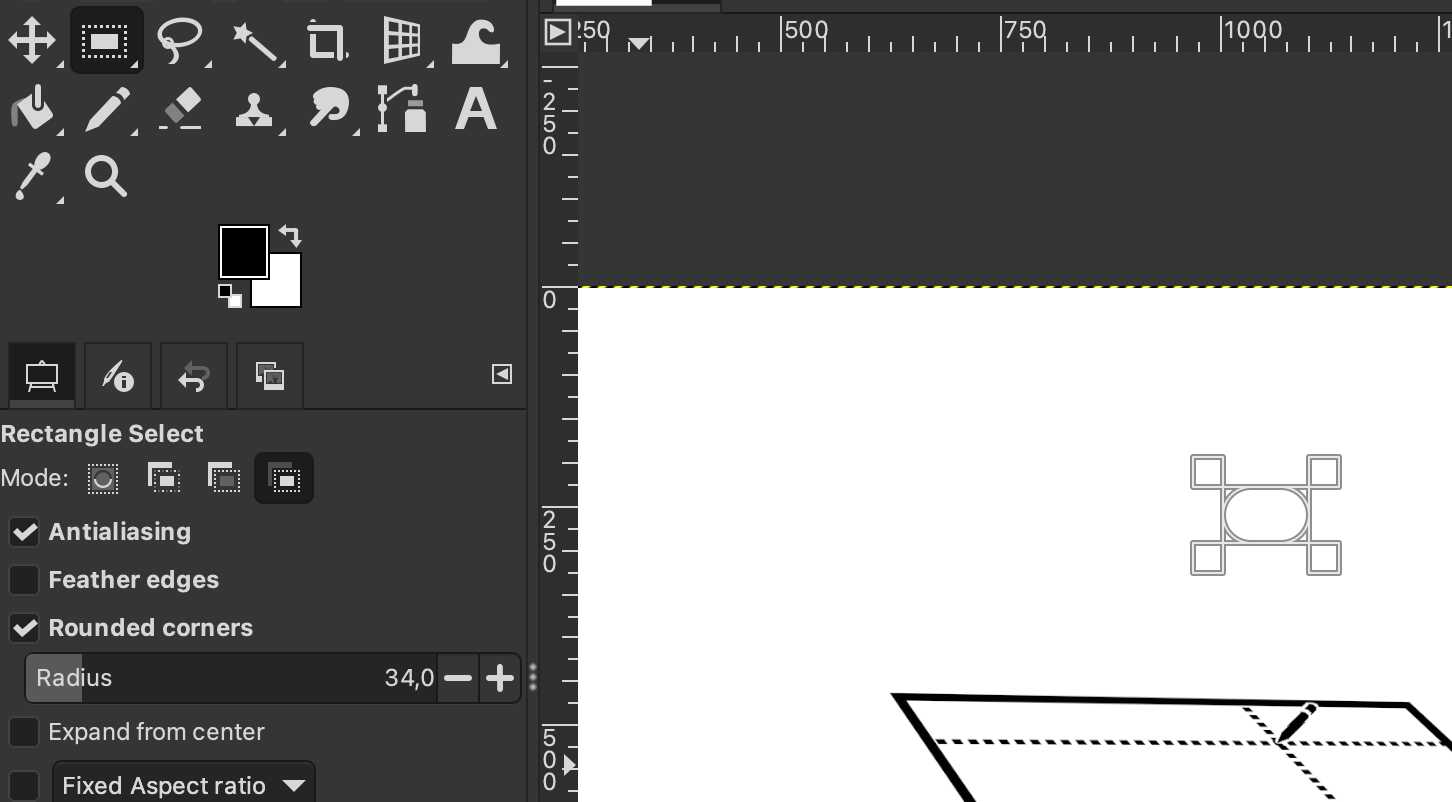Choose the Zoom magnifier tool
This screenshot has width=1452, height=802.
tap(106, 176)
